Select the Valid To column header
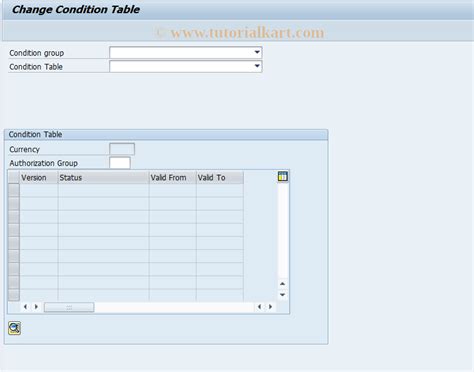The width and height of the screenshot is (474, 372). pos(220,177)
